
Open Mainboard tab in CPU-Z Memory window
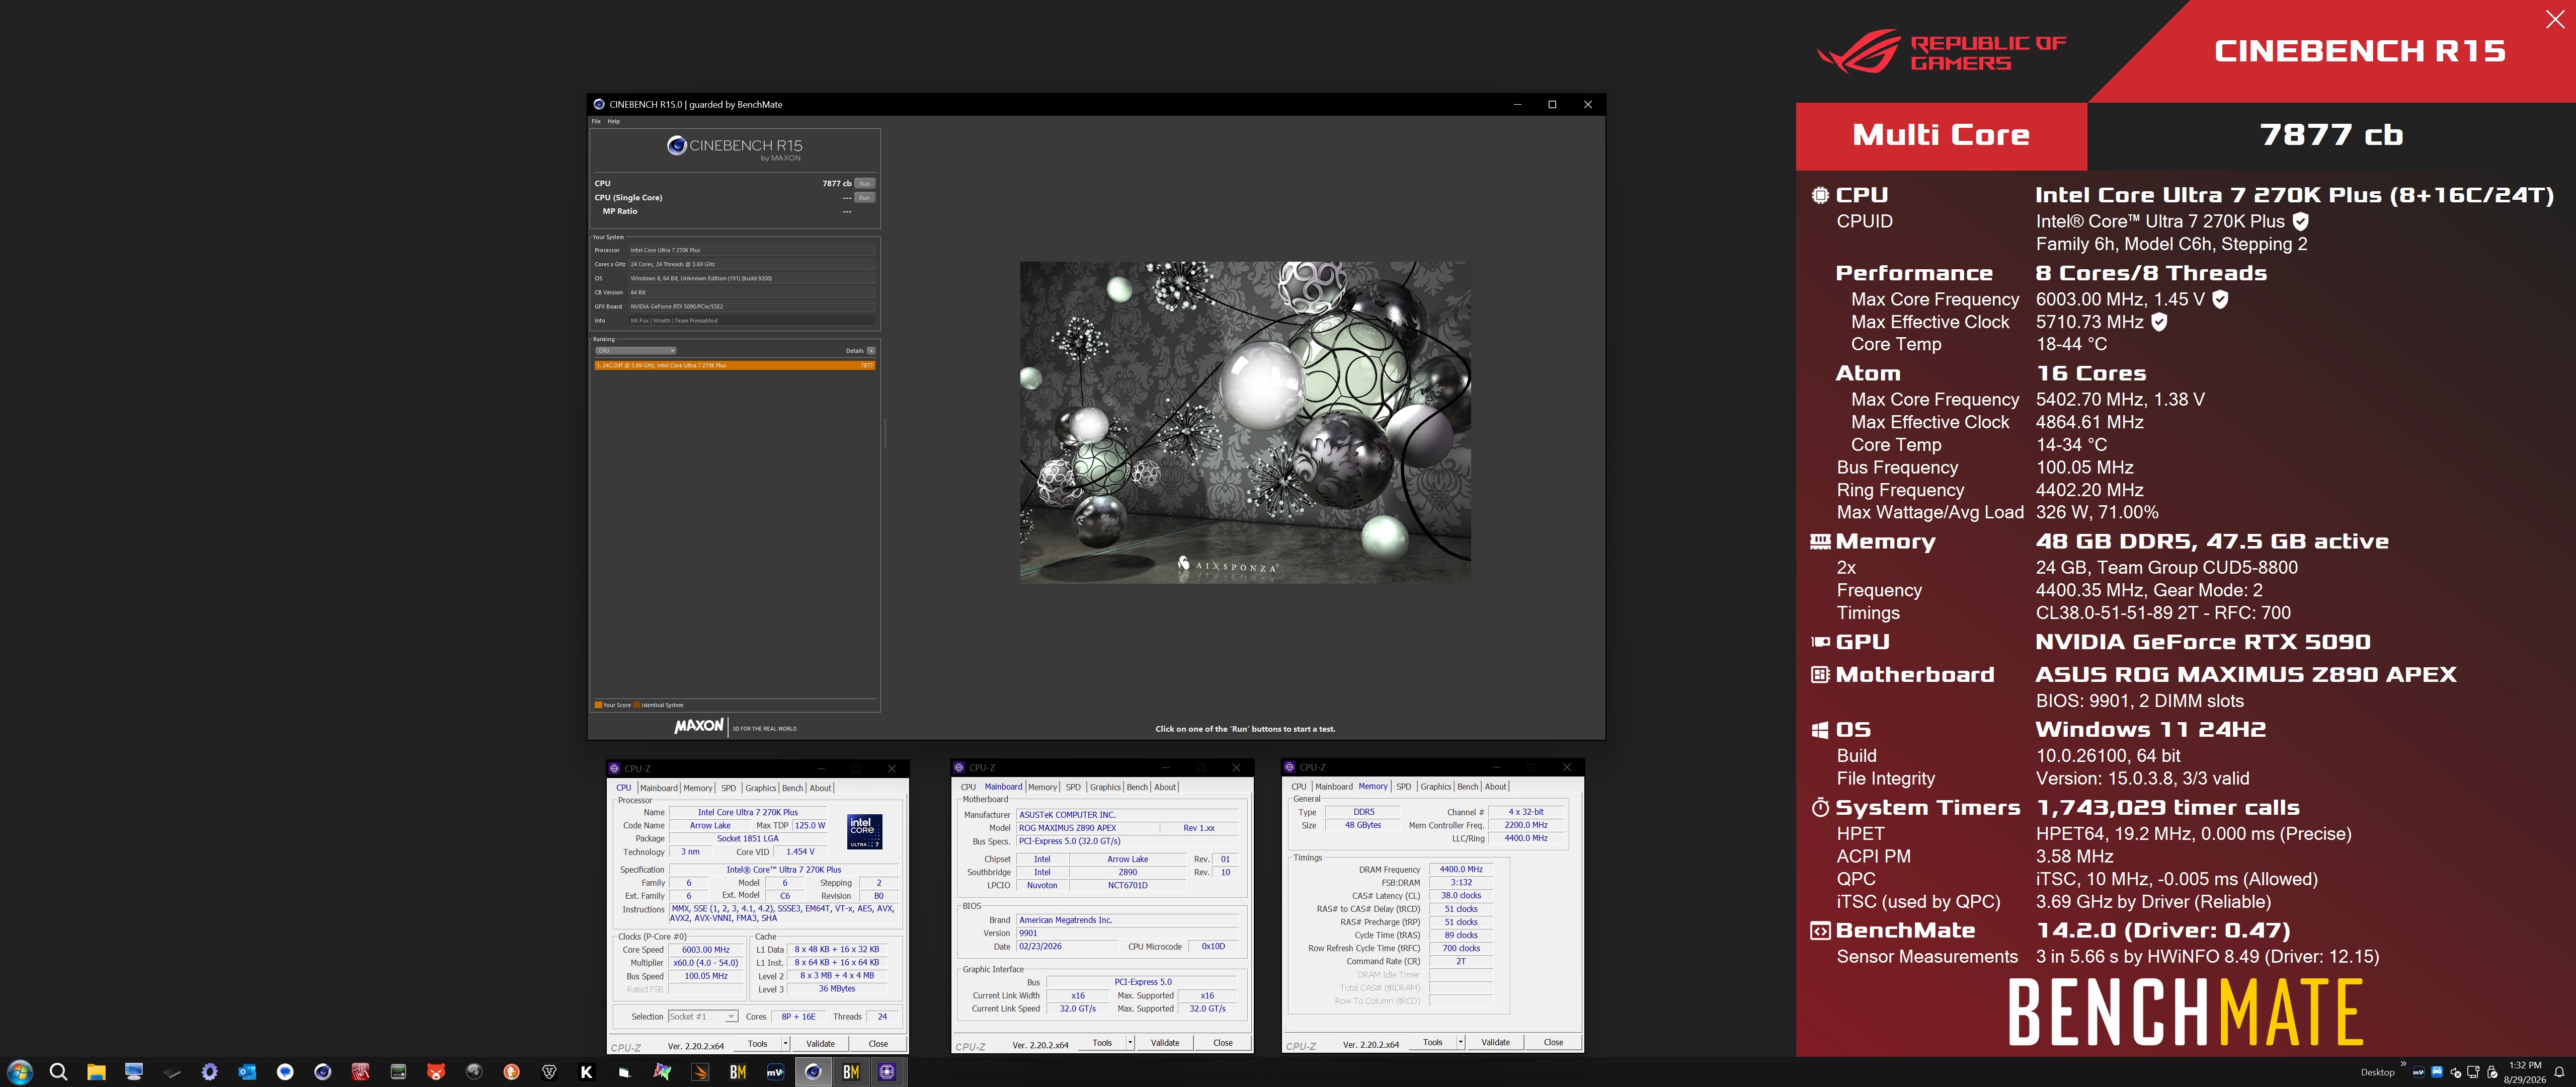tap(1334, 787)
